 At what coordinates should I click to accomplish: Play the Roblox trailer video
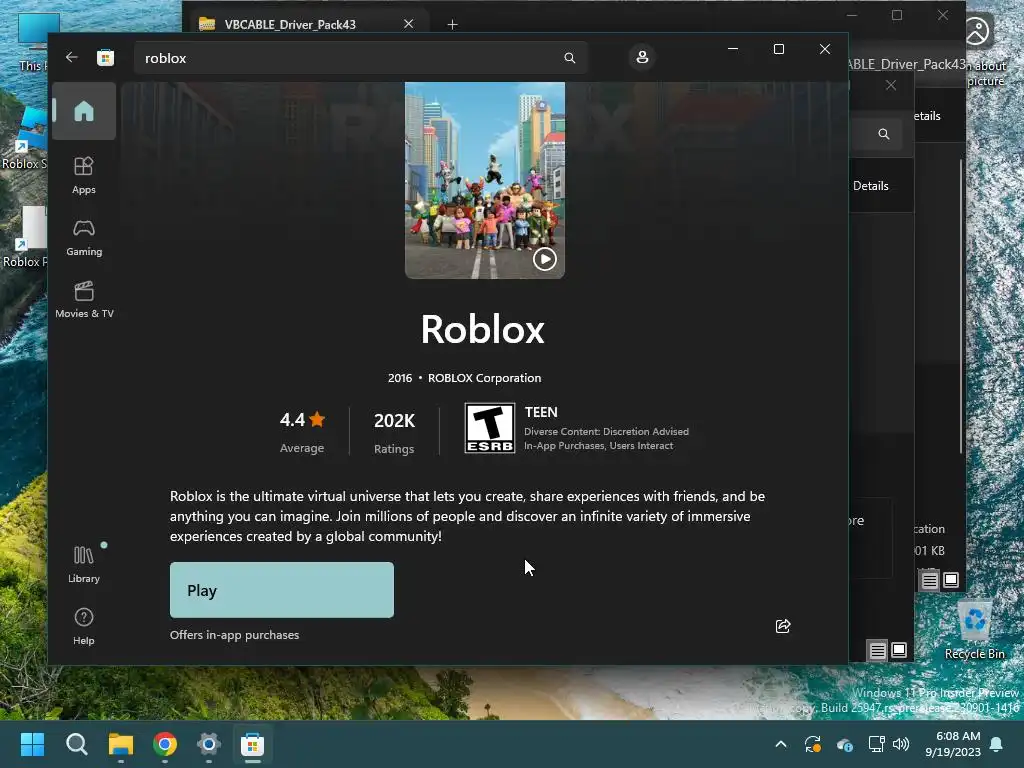coord(545,259)
